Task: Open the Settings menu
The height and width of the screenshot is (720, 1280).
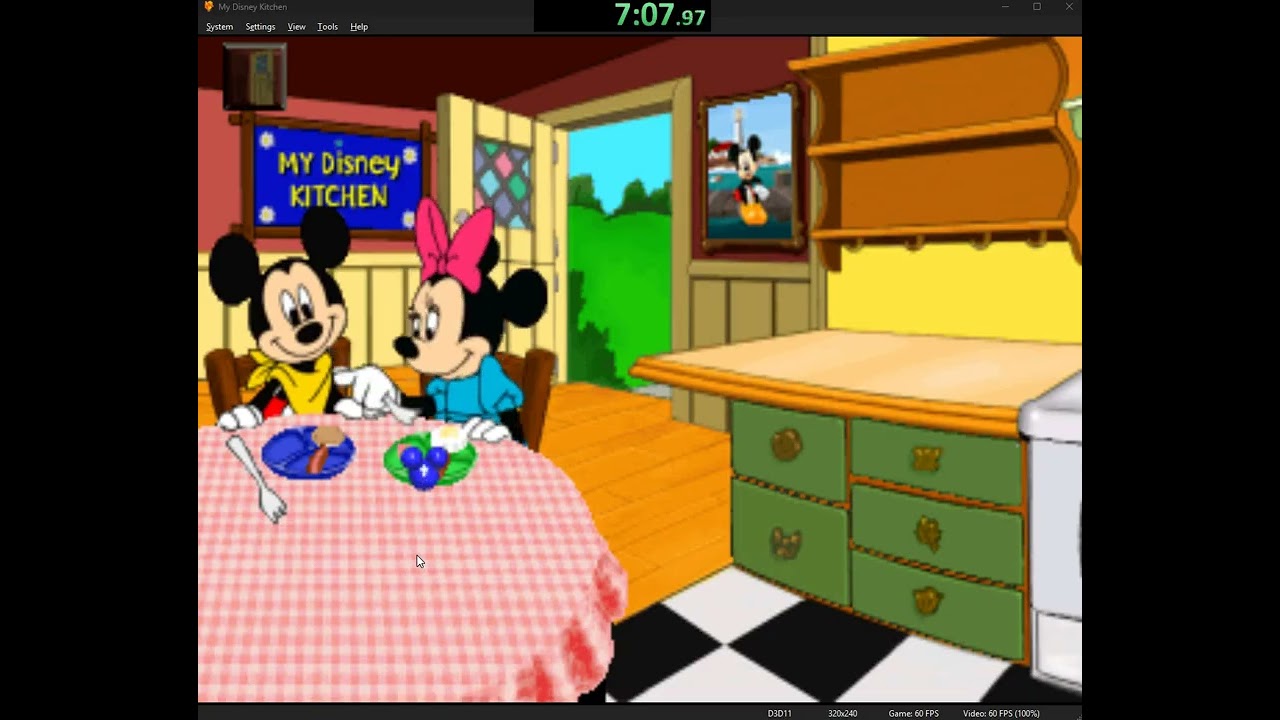Action: tap(260, 27)
